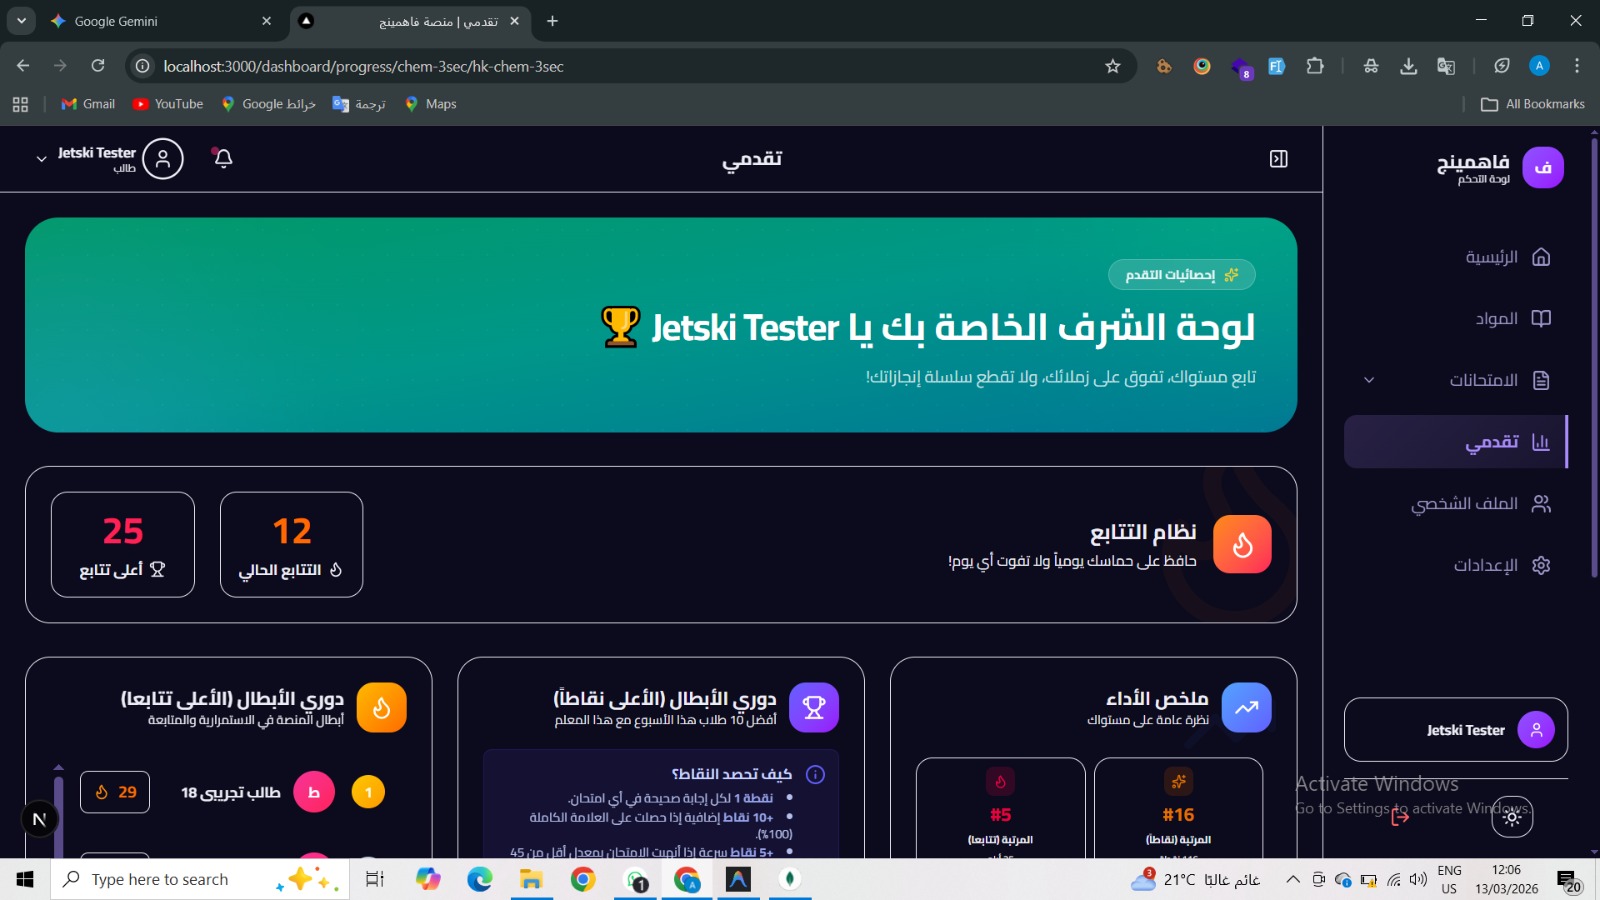Open the Windows Start menu
Image resolution: width=1600 pixels, height=900 pixels.
(25, 879)
